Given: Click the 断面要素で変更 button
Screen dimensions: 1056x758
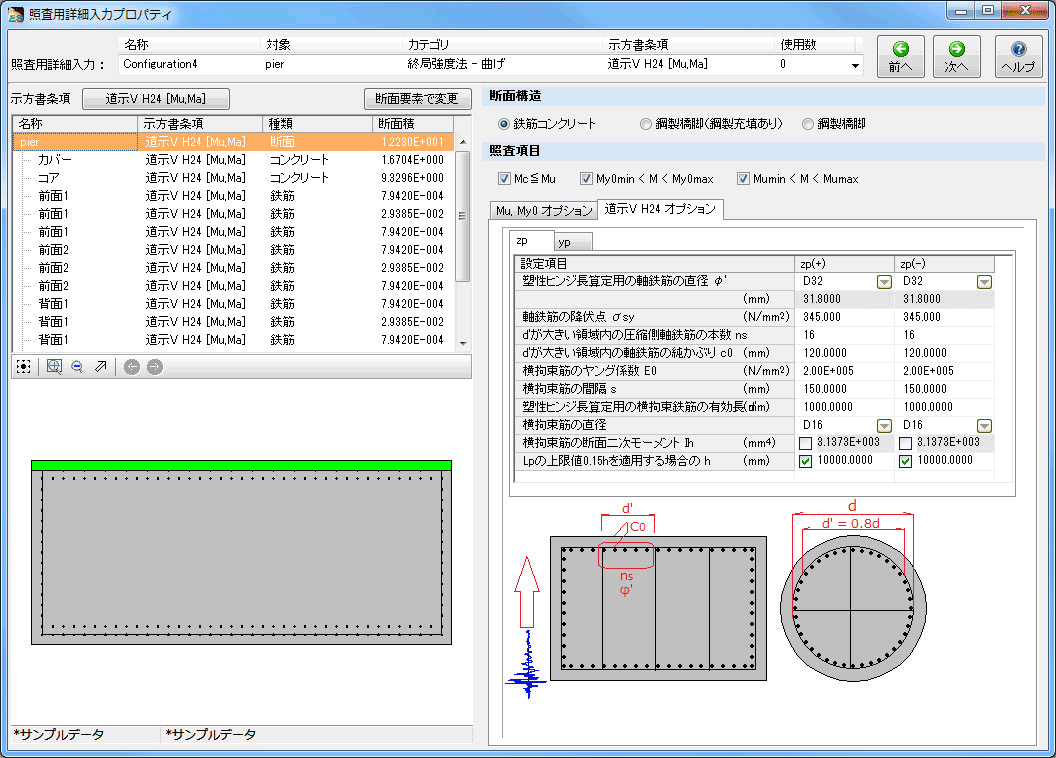Looking at the screenshot, I should coord(417,99).
